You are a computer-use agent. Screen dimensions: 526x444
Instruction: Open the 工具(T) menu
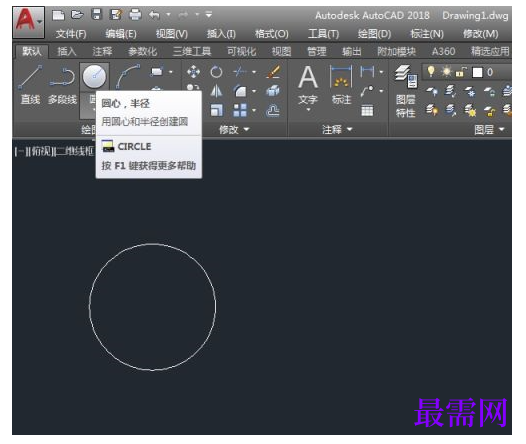point(323,34)
